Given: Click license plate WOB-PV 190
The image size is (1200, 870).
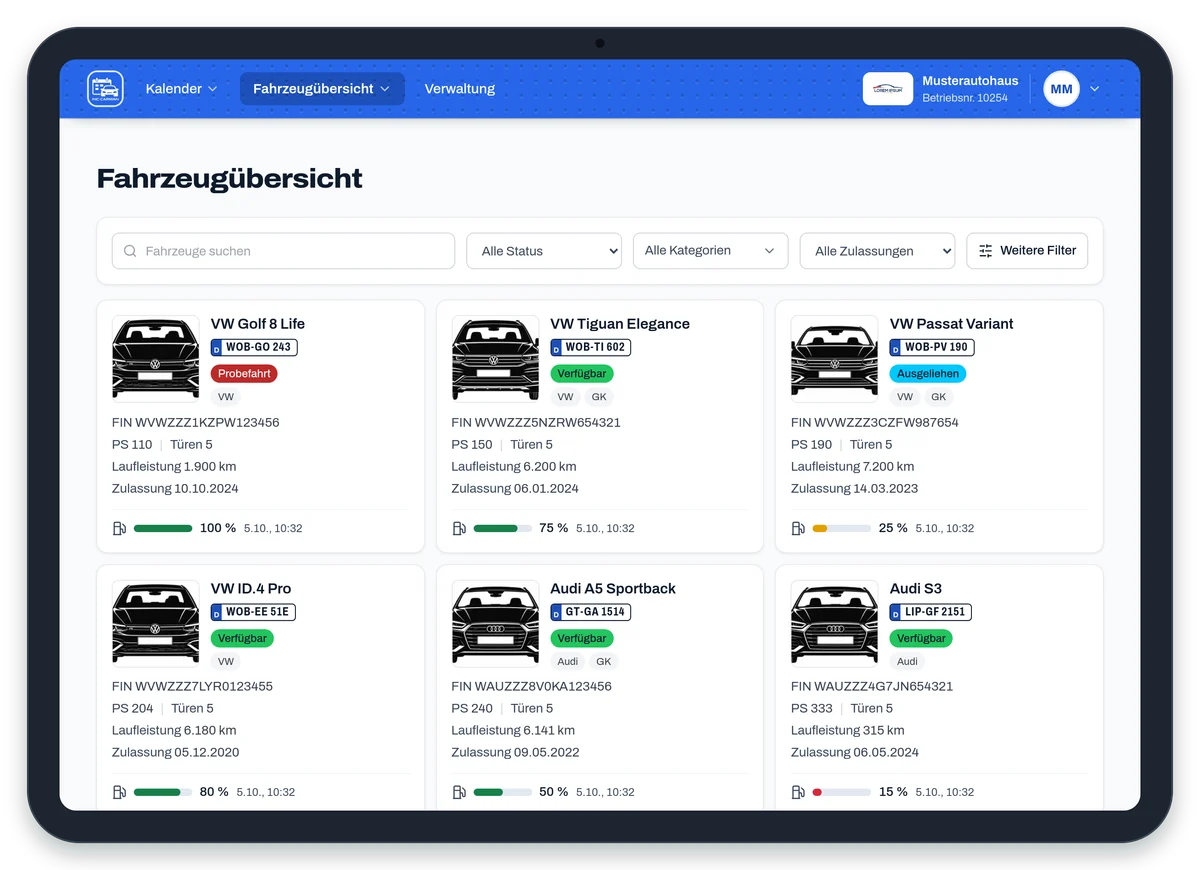Looking at the screenshot, I should [932, 347].
